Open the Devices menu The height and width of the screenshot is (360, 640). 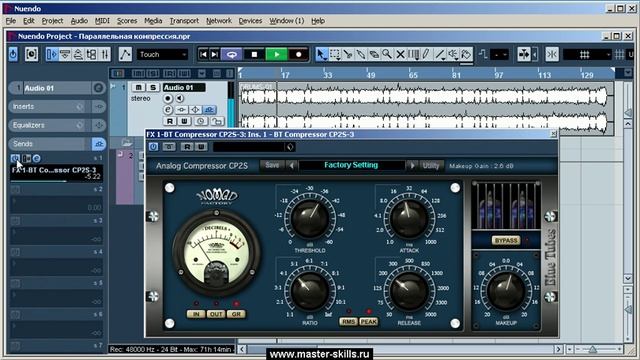coord(250,21)
